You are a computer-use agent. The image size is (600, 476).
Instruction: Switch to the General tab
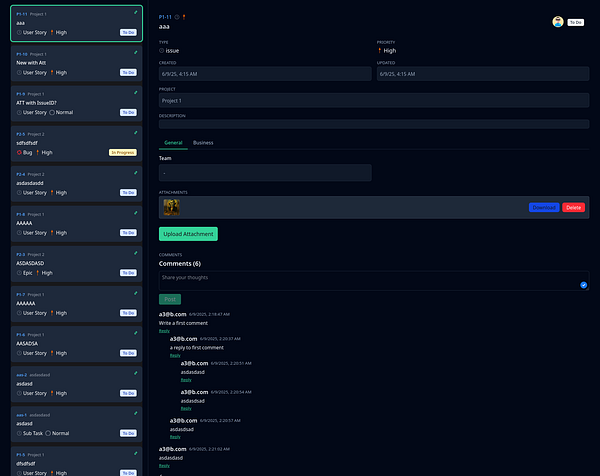click(173, 143)
